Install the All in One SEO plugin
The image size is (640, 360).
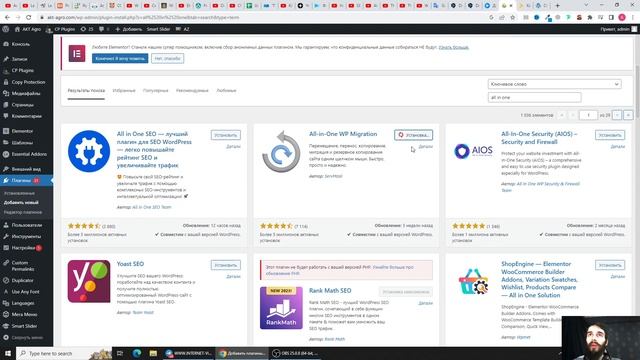(226, 135)
